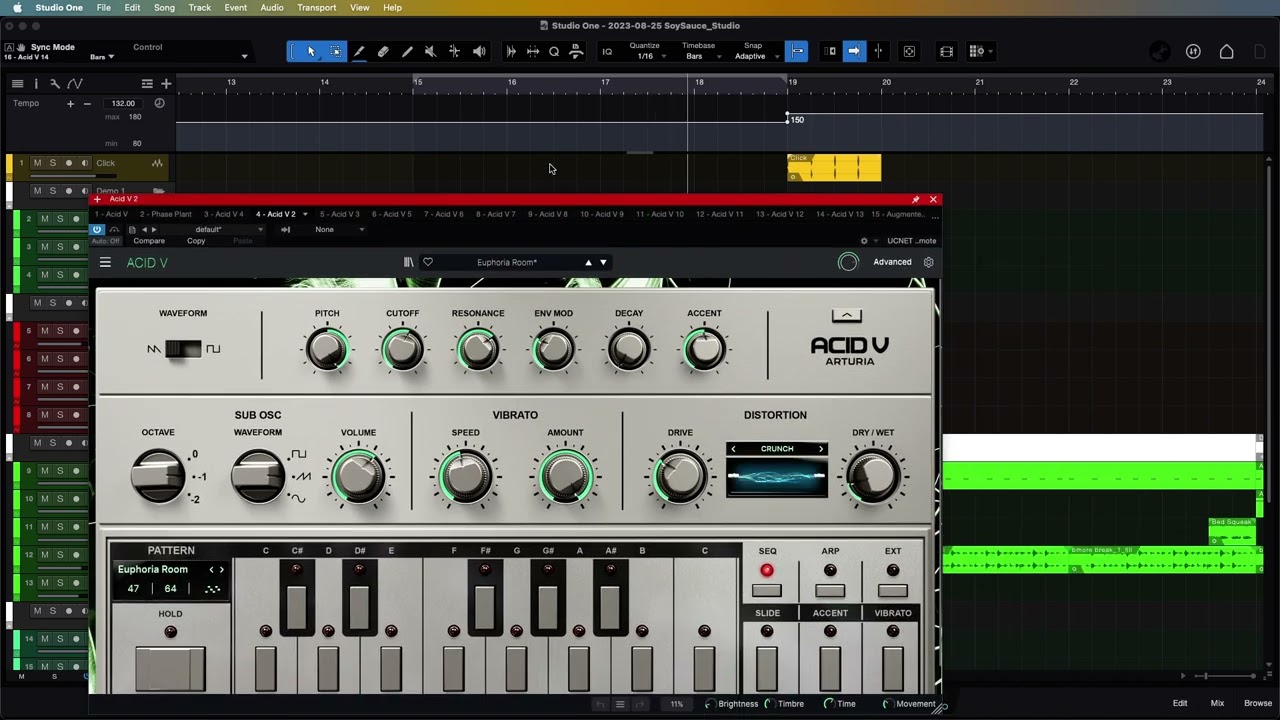The height and width of the screenshot is (720, 1280).
Task: Adjust the RESONANCE knob
Action: coord(478,349)
